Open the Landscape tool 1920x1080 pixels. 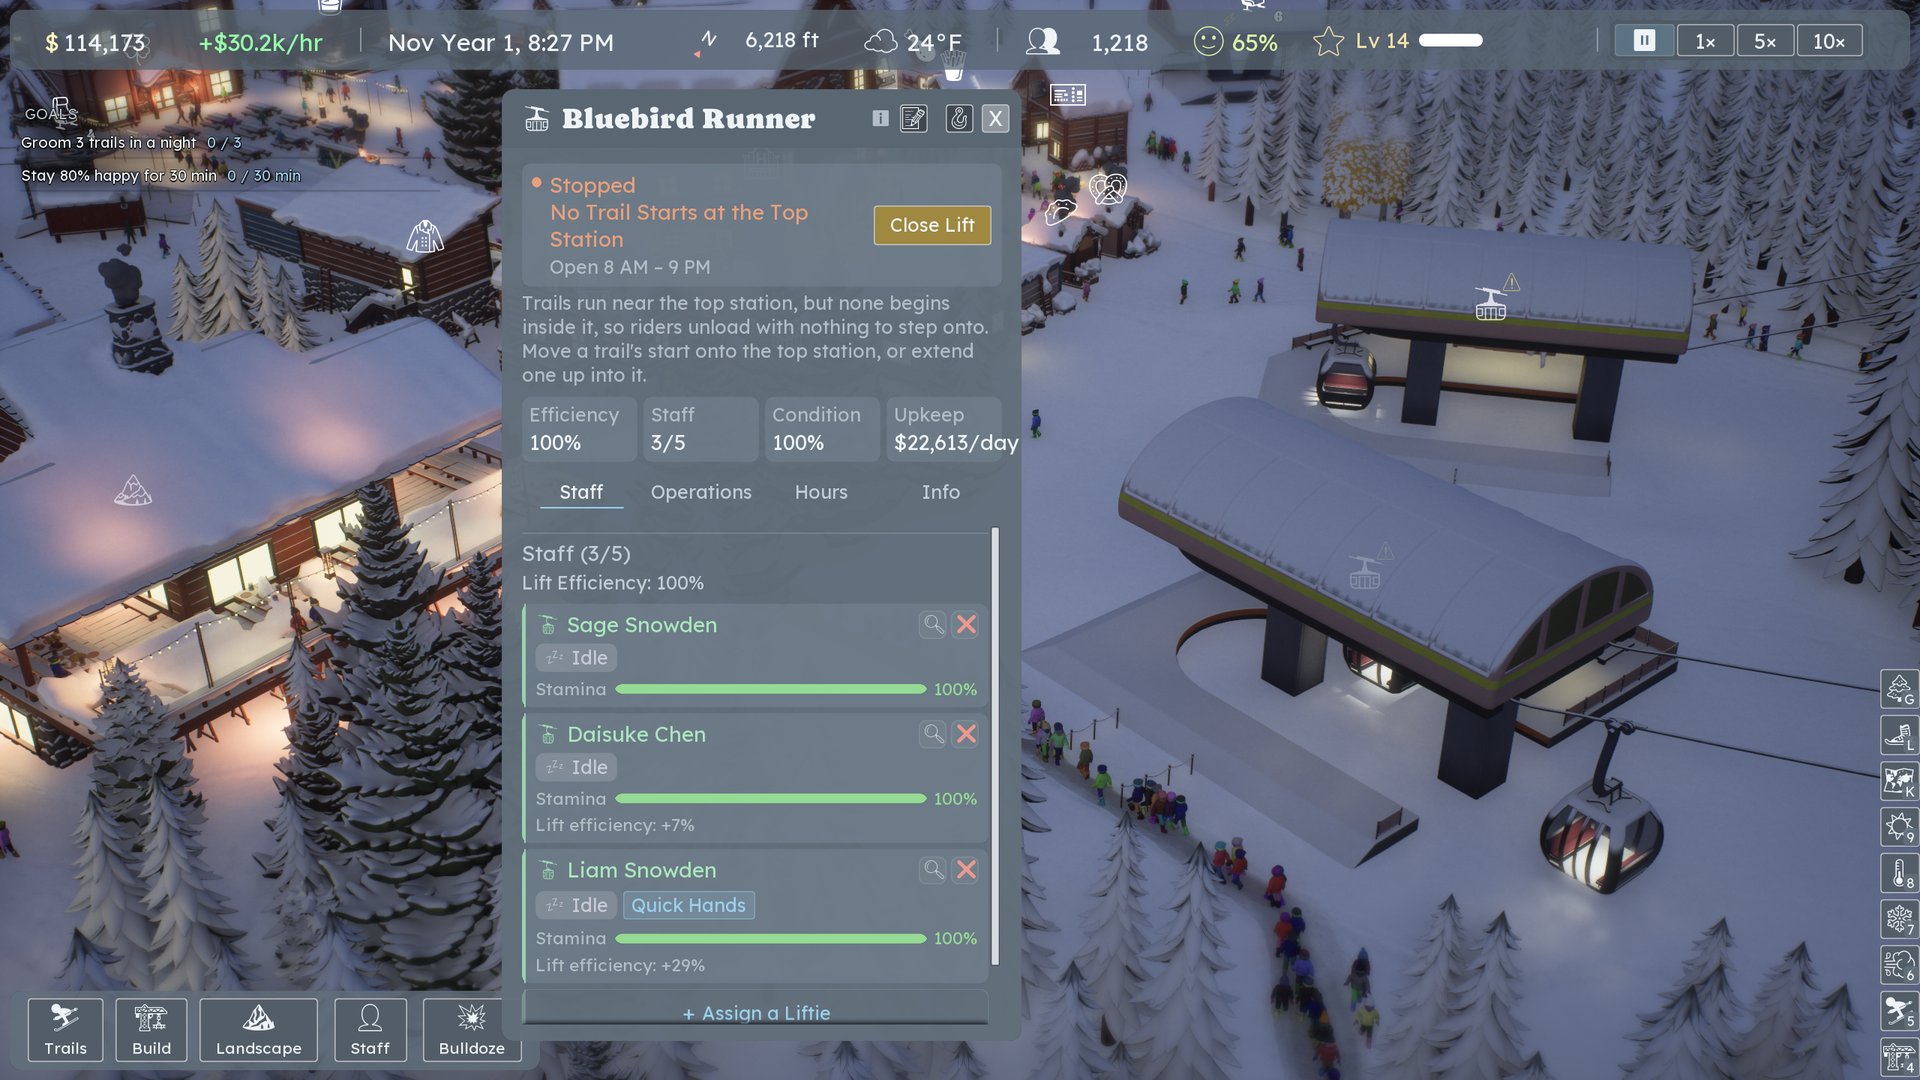[258, 1029]
